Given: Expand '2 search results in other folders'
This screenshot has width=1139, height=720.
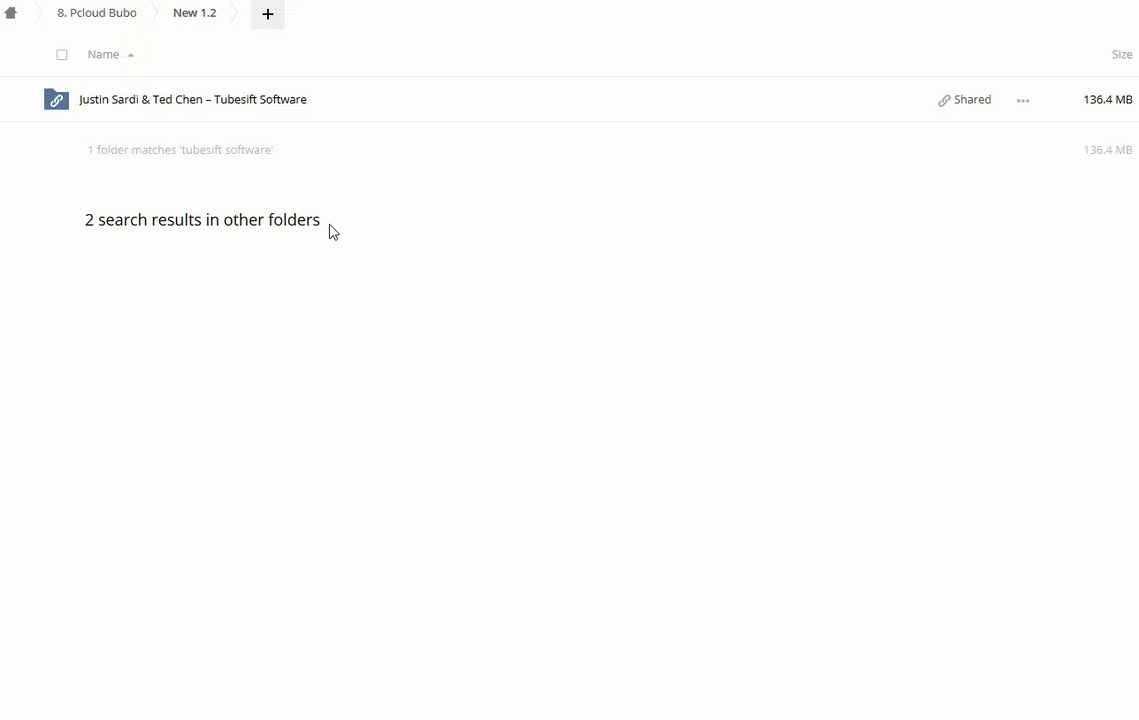Looking at the screenshot, I should click(202, 220).
